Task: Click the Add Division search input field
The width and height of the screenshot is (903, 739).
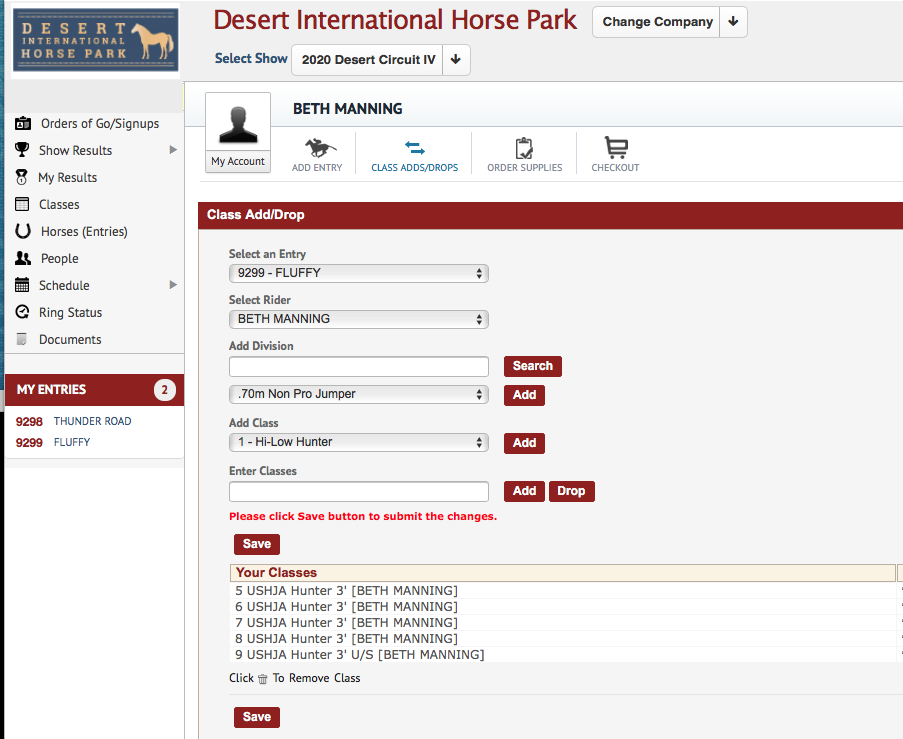Action: tap(359, 366)
